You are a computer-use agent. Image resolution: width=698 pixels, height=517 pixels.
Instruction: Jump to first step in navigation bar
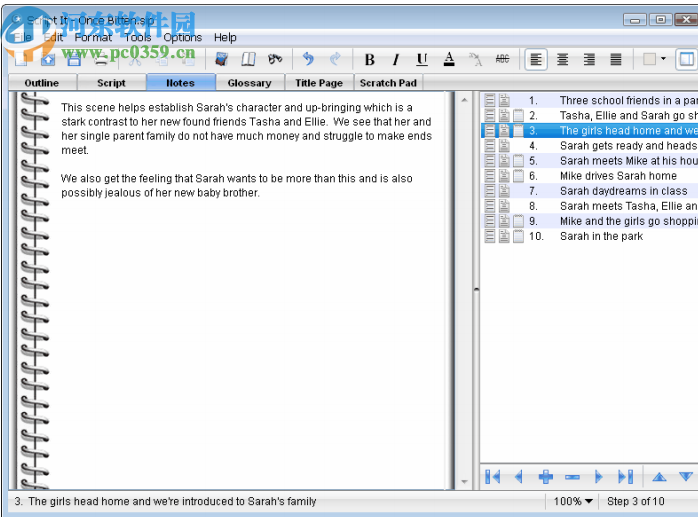coord(492,477)
